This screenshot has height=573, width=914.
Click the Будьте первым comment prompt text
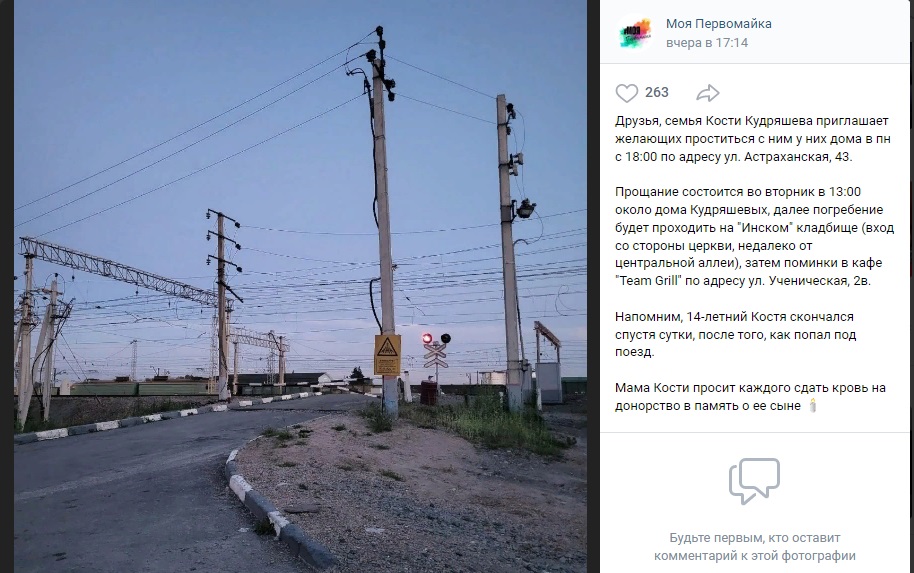click(x=754, y=547)
